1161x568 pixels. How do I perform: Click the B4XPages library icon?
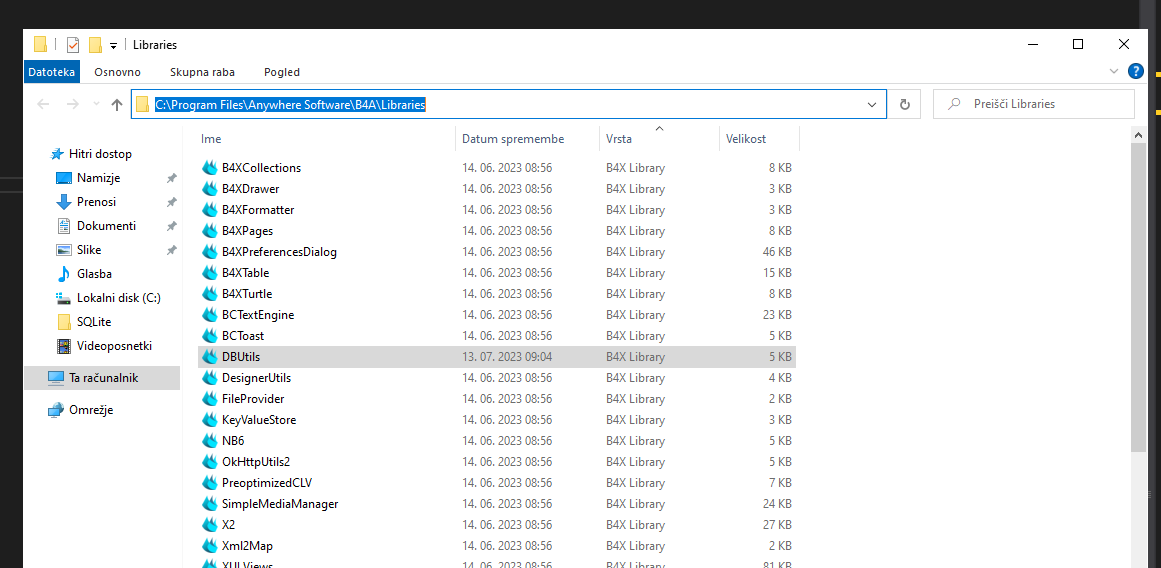[x=210, y=231]
